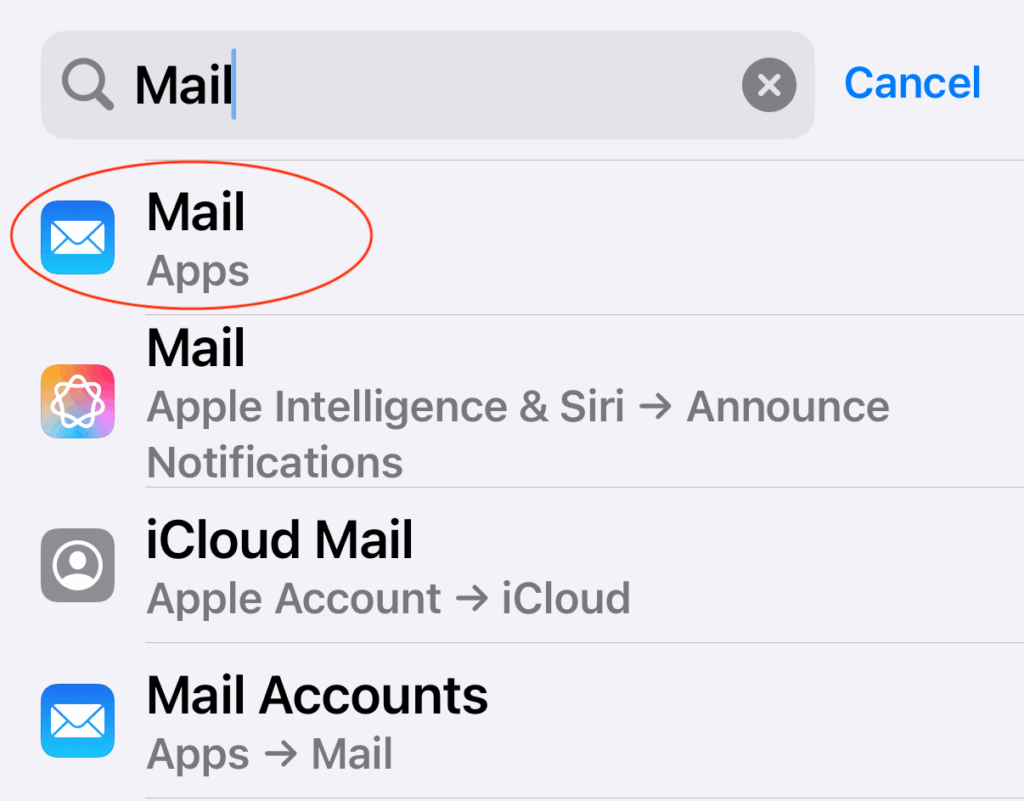Tap the Apps → Mail path subtitle

tap(270, 754)
